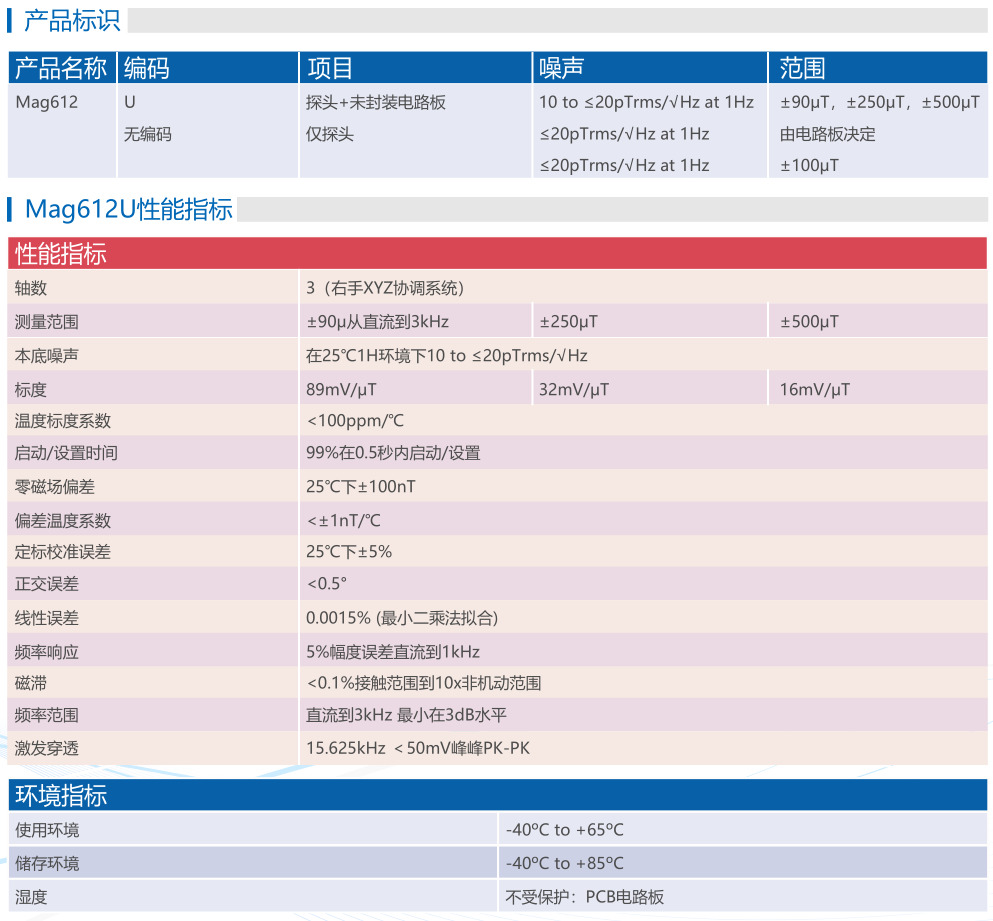Click the 无编码 code entry
The width and height of the screenshot is (993, 921).
(148, 134)
